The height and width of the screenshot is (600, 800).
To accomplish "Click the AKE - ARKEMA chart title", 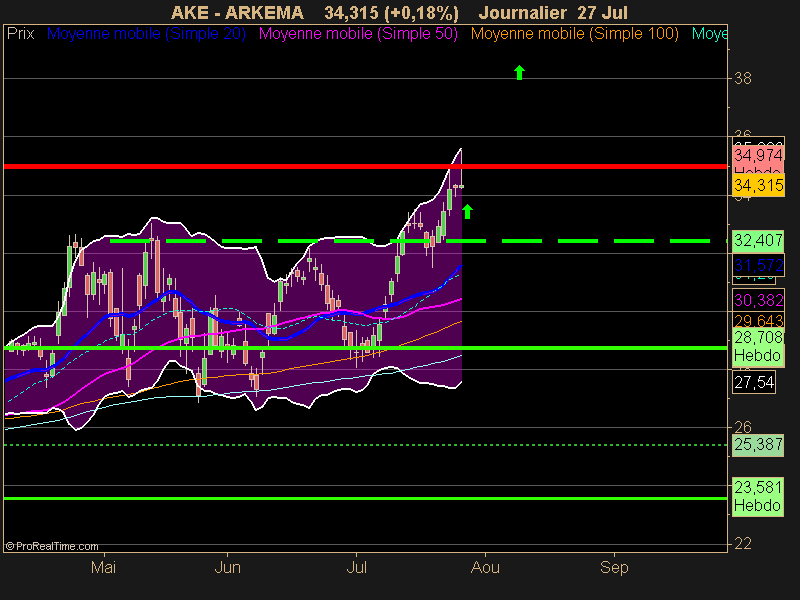I will tap(237, 12).
